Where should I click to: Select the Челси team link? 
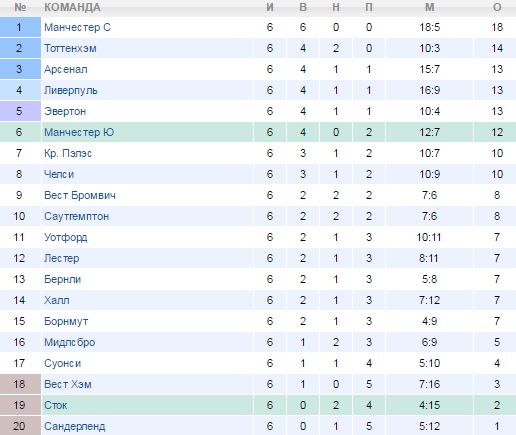[x=59, y=174]
